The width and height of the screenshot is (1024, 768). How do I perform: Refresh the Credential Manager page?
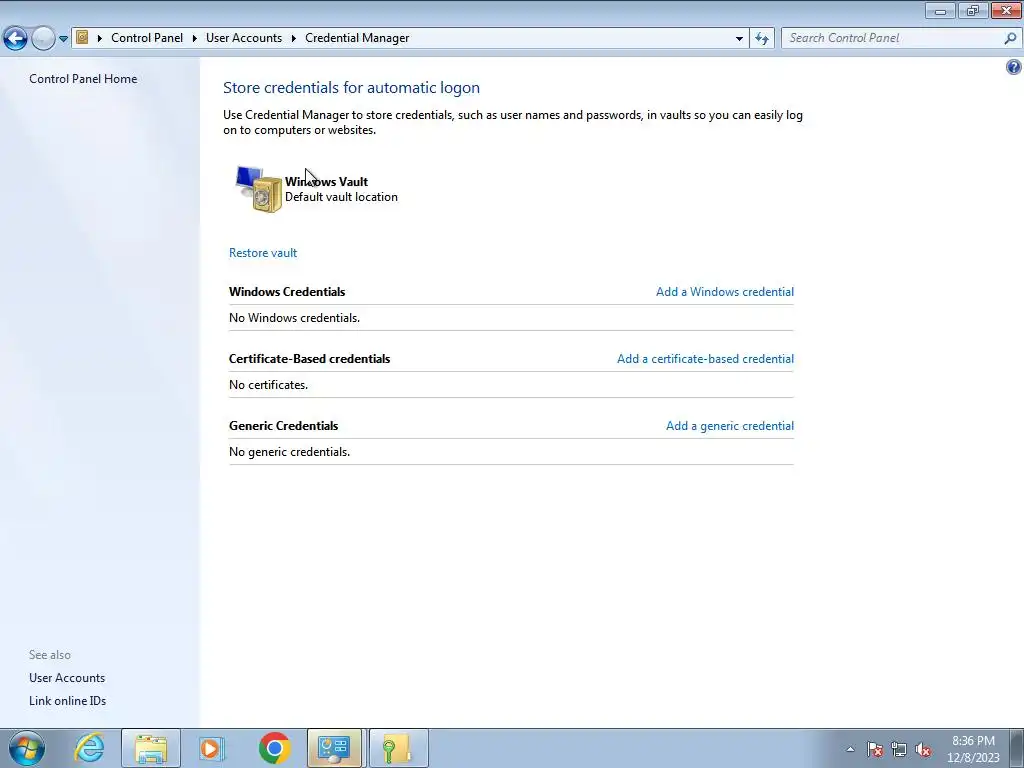tap(761, 39)
